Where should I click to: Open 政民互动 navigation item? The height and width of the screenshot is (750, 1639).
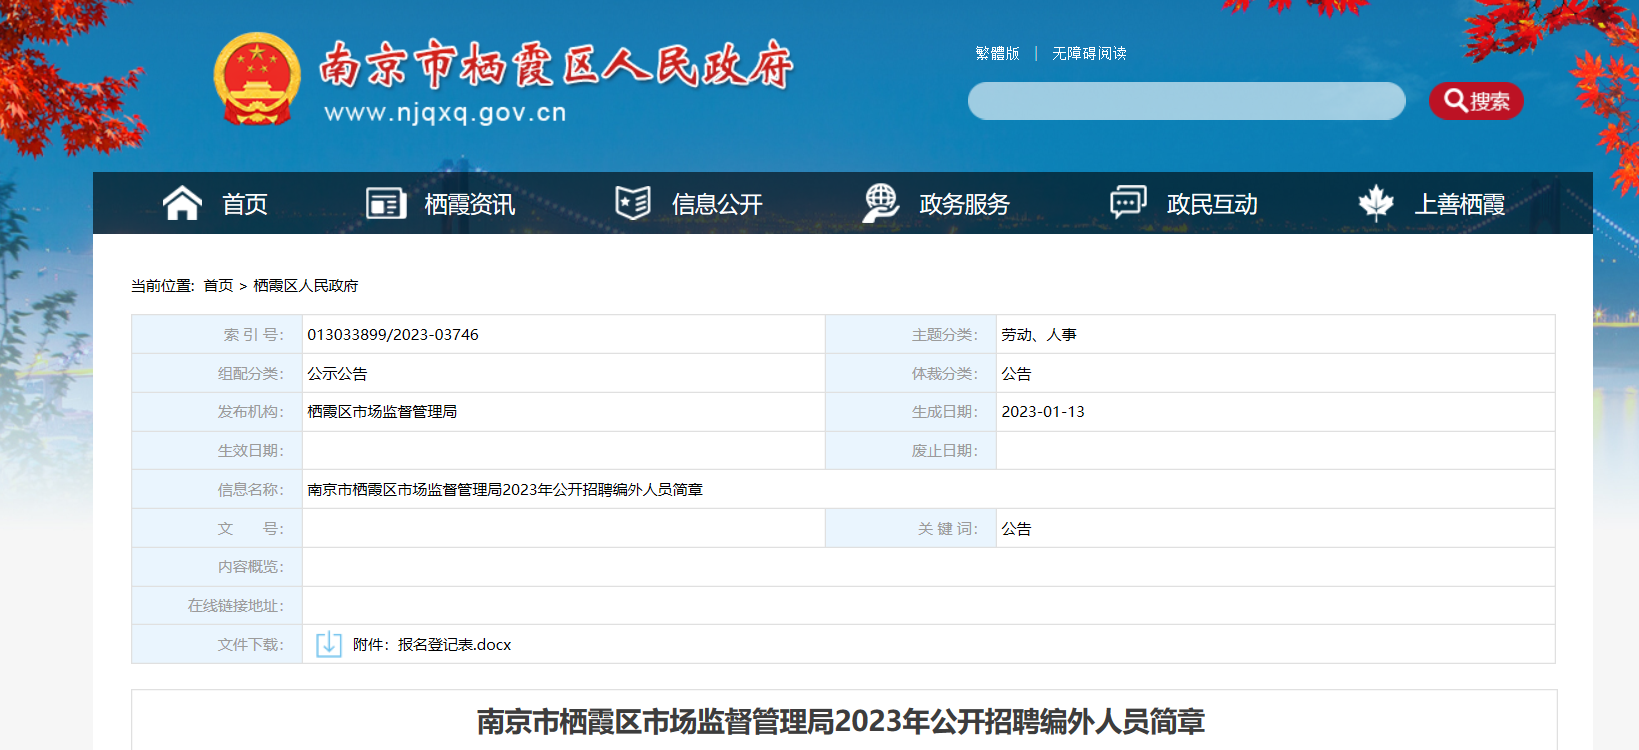pyautogui.click(x=1212, y=204)
